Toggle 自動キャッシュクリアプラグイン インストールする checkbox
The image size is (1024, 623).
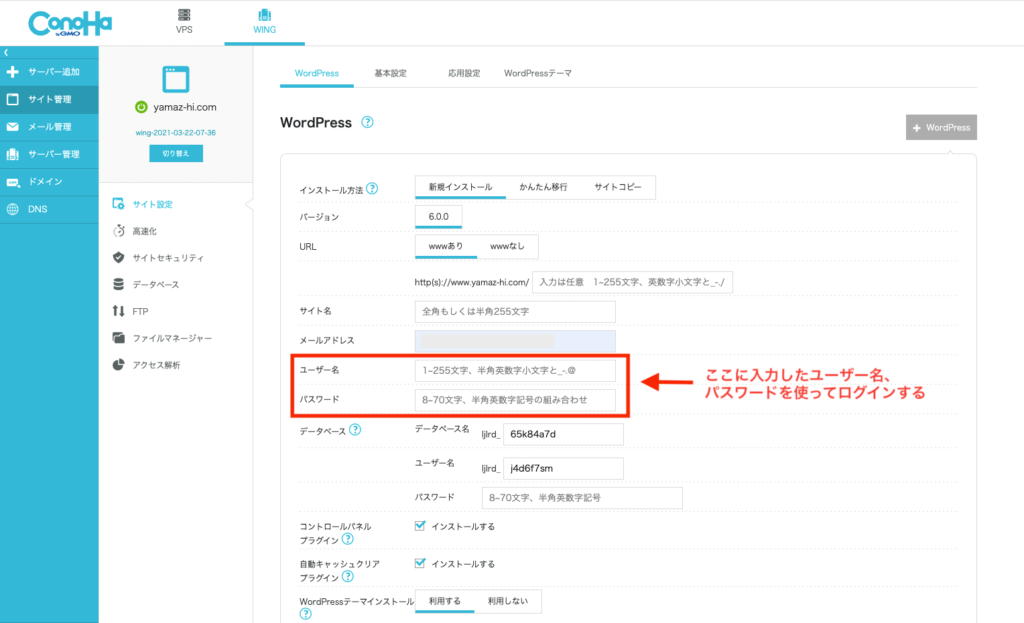(x=420, y=564)
